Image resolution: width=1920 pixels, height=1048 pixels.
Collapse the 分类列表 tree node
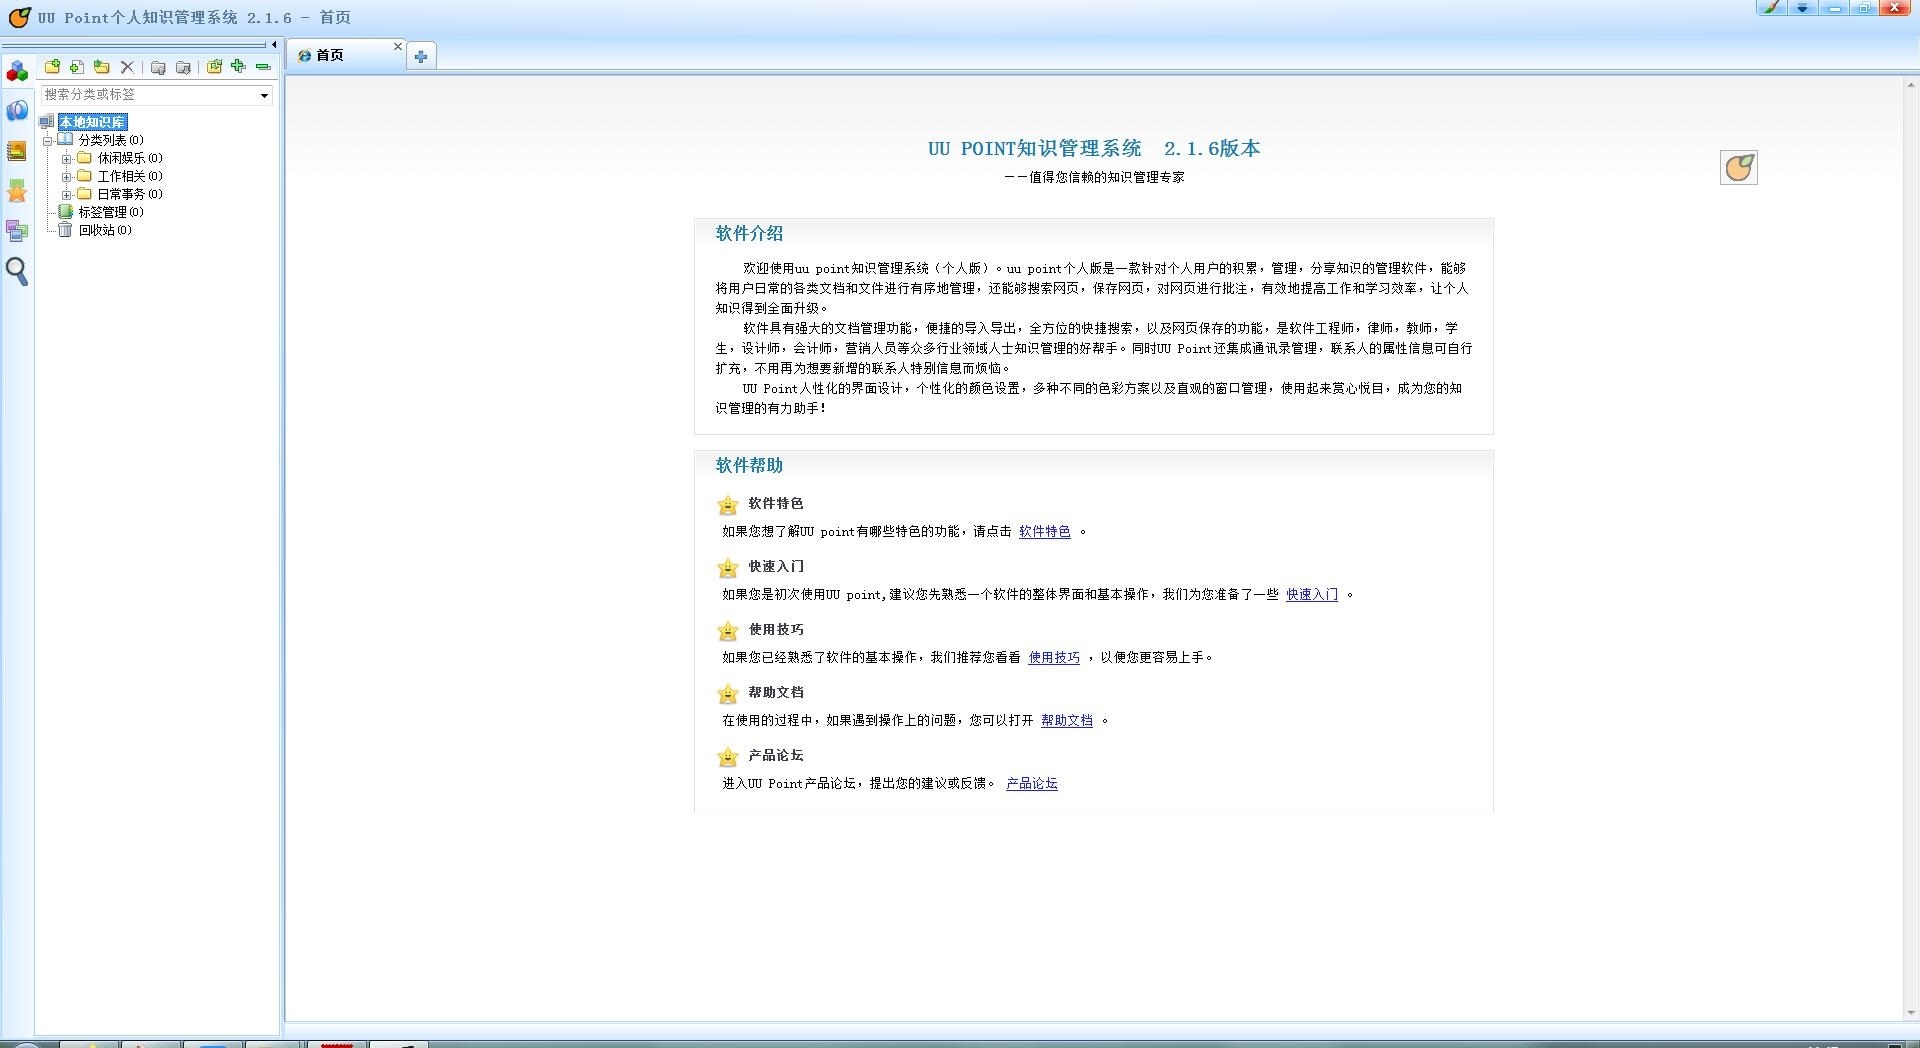[47, 140]
